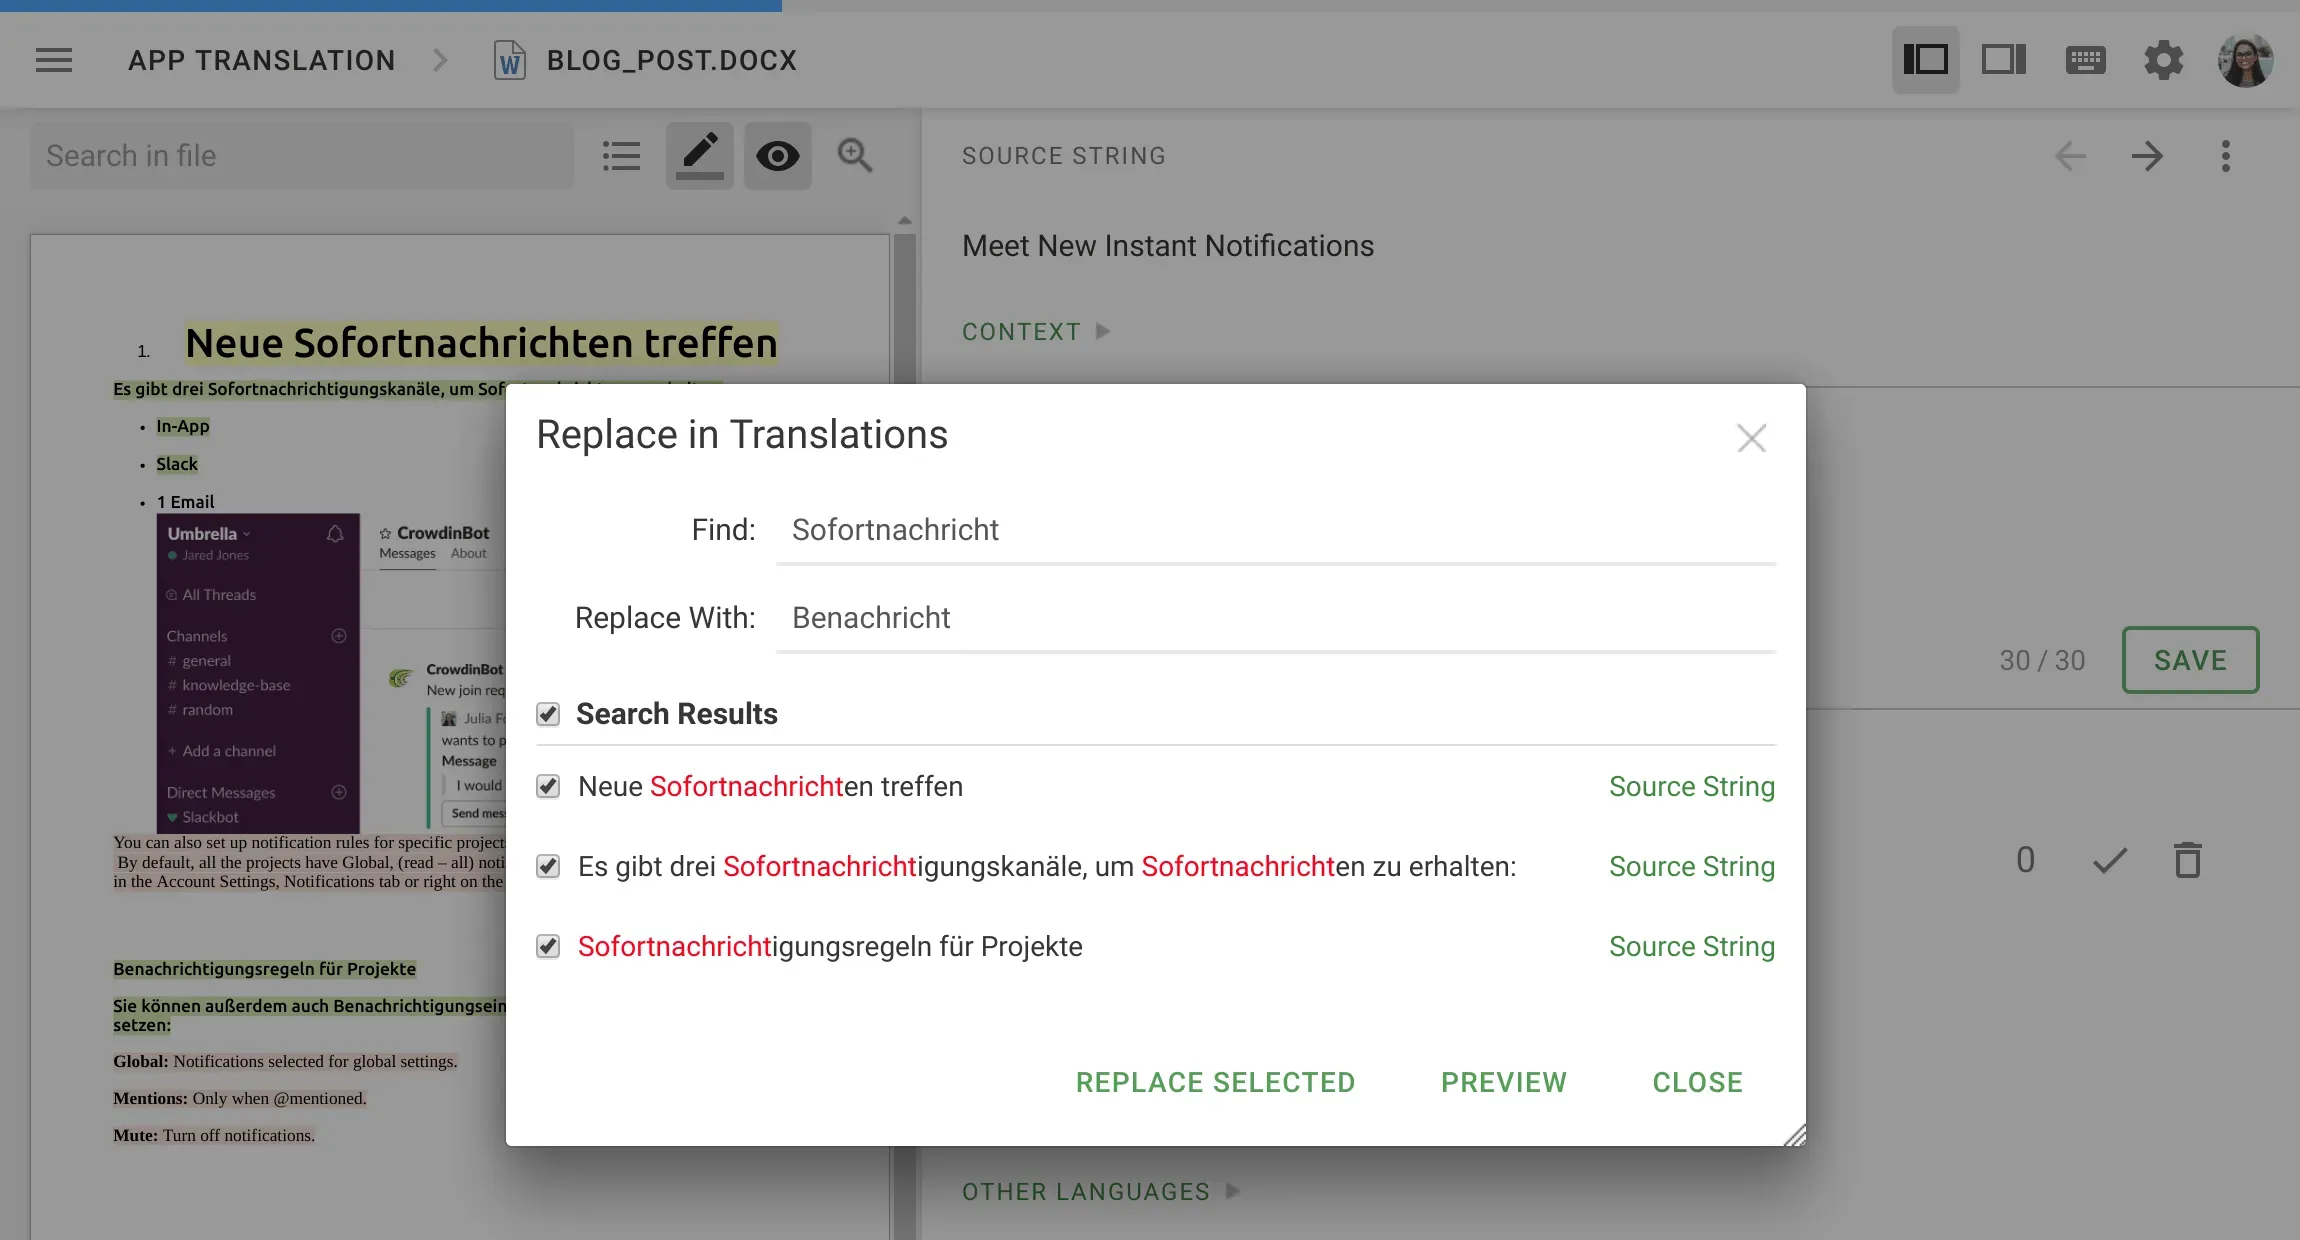Click the REPLACE SELECTED button
The image size is (2300, 1240).
[x=1215, y=1082]
